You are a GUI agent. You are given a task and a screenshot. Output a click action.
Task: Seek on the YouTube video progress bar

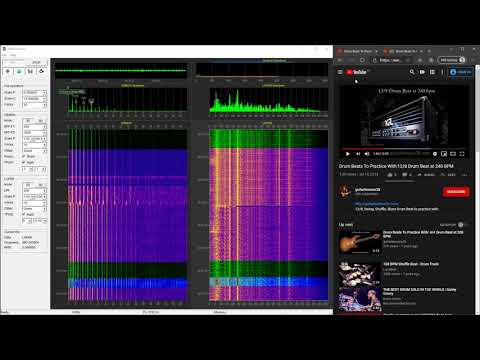404,149
